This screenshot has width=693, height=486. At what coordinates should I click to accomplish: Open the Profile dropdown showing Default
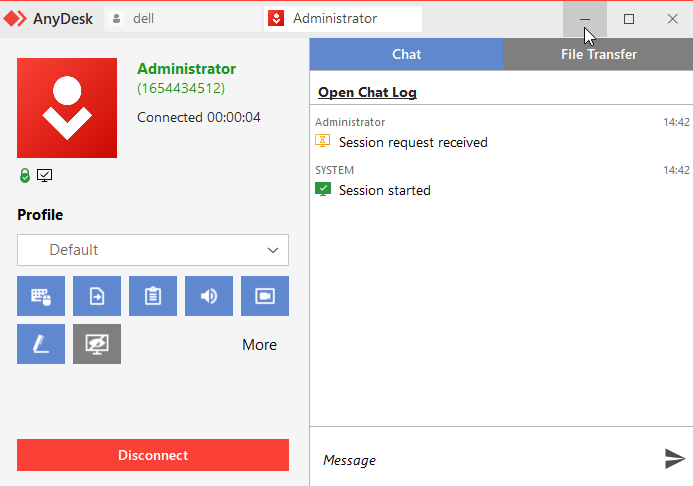click(153, 250)
